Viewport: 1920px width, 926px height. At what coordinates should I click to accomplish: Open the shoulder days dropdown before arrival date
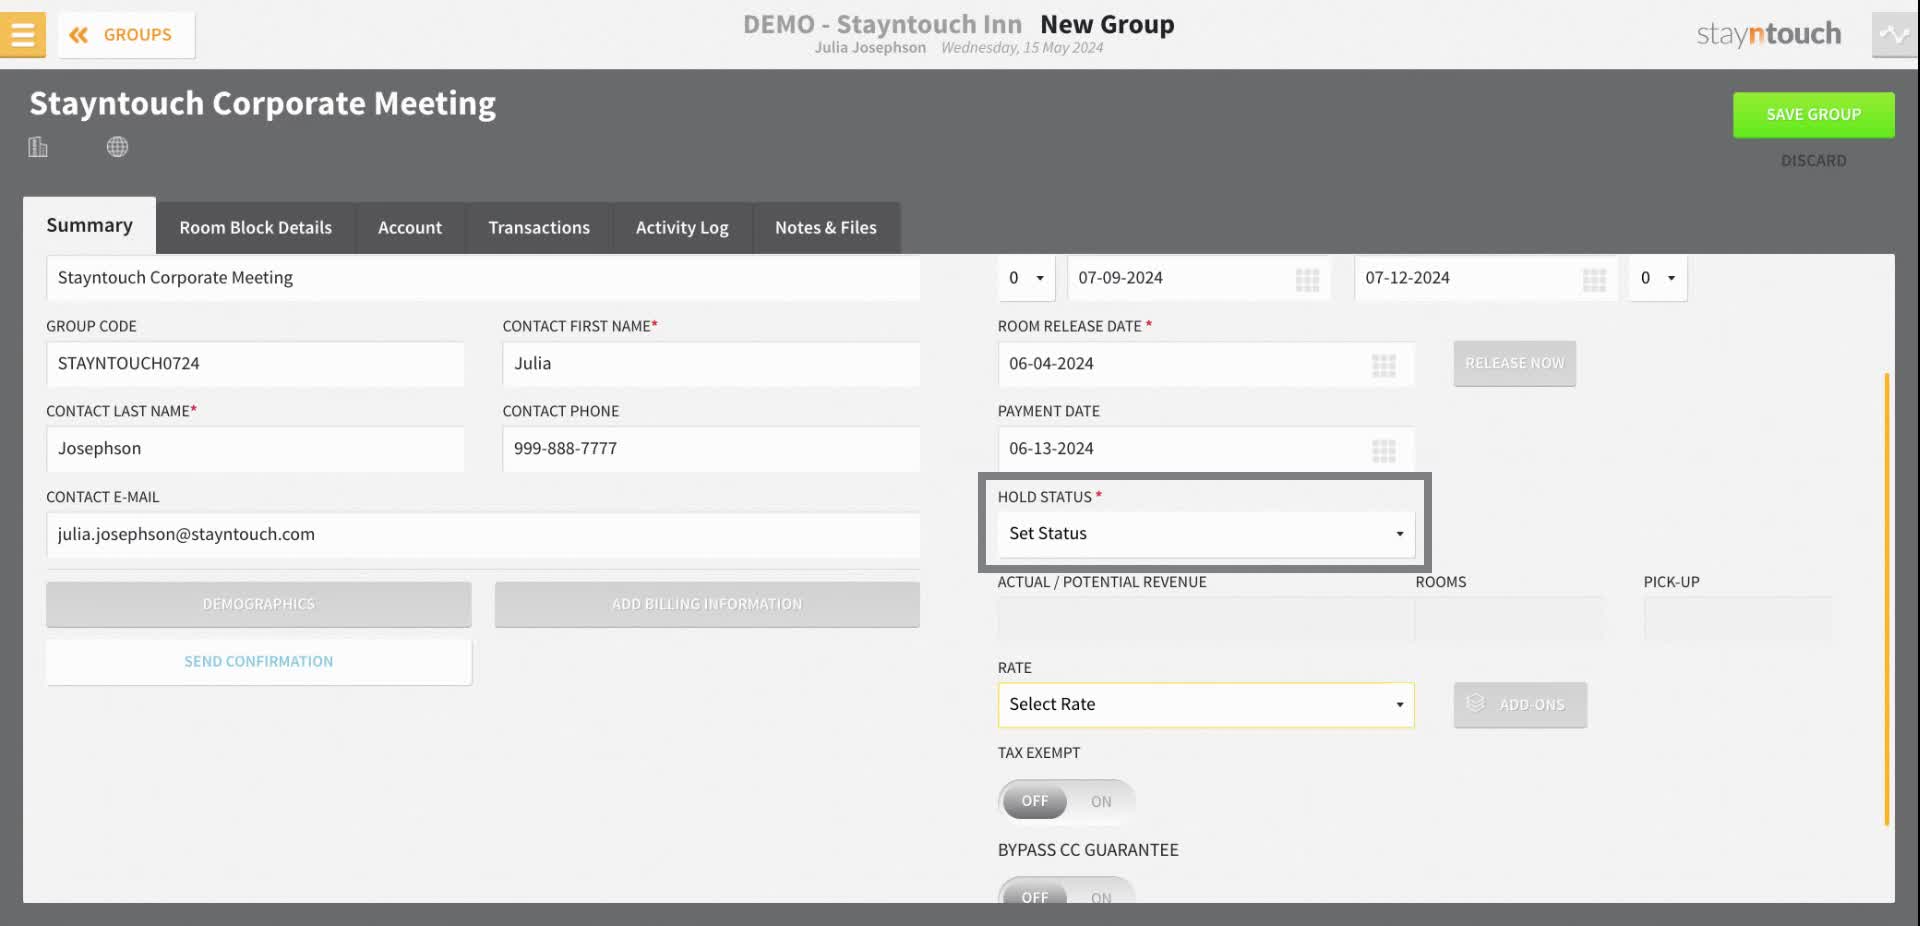click(x=1026, y=278)
